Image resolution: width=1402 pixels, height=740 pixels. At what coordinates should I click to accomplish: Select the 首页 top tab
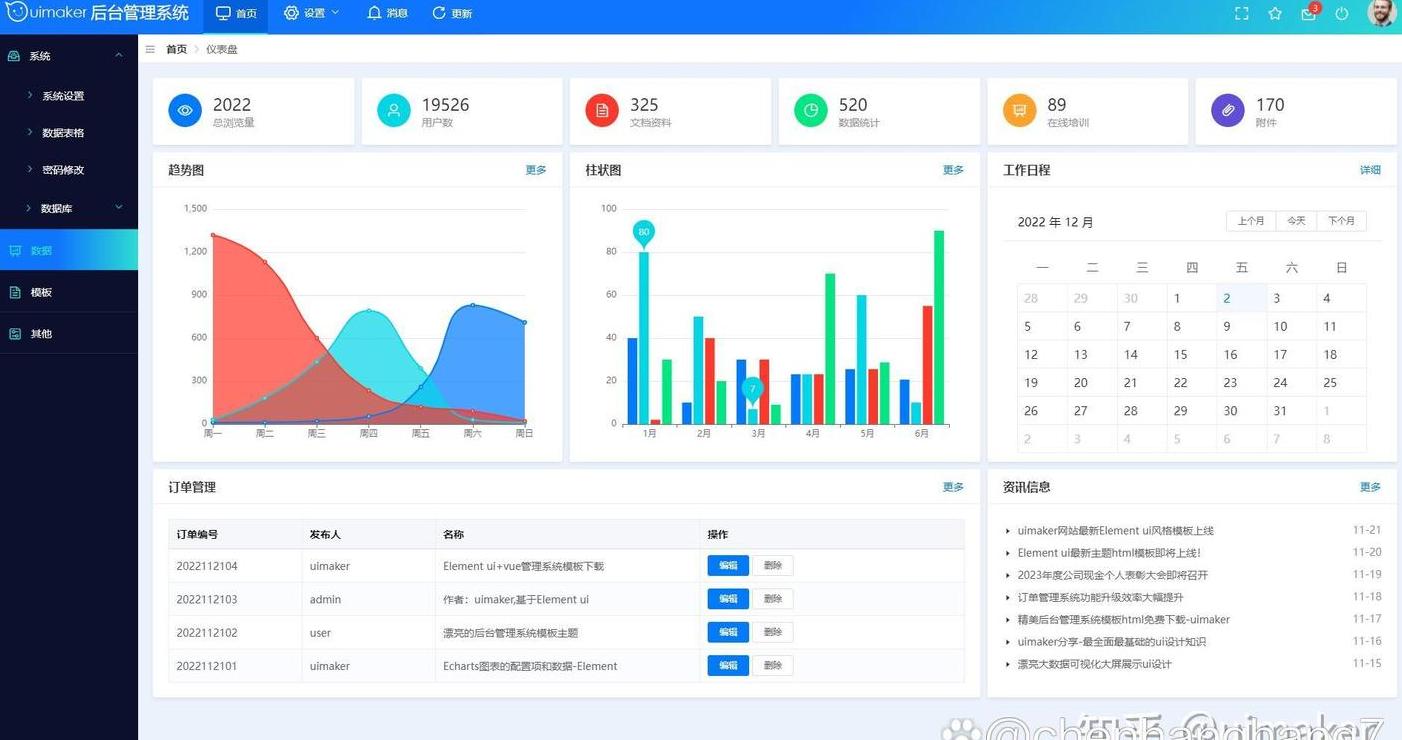click(x=236, y=14)
